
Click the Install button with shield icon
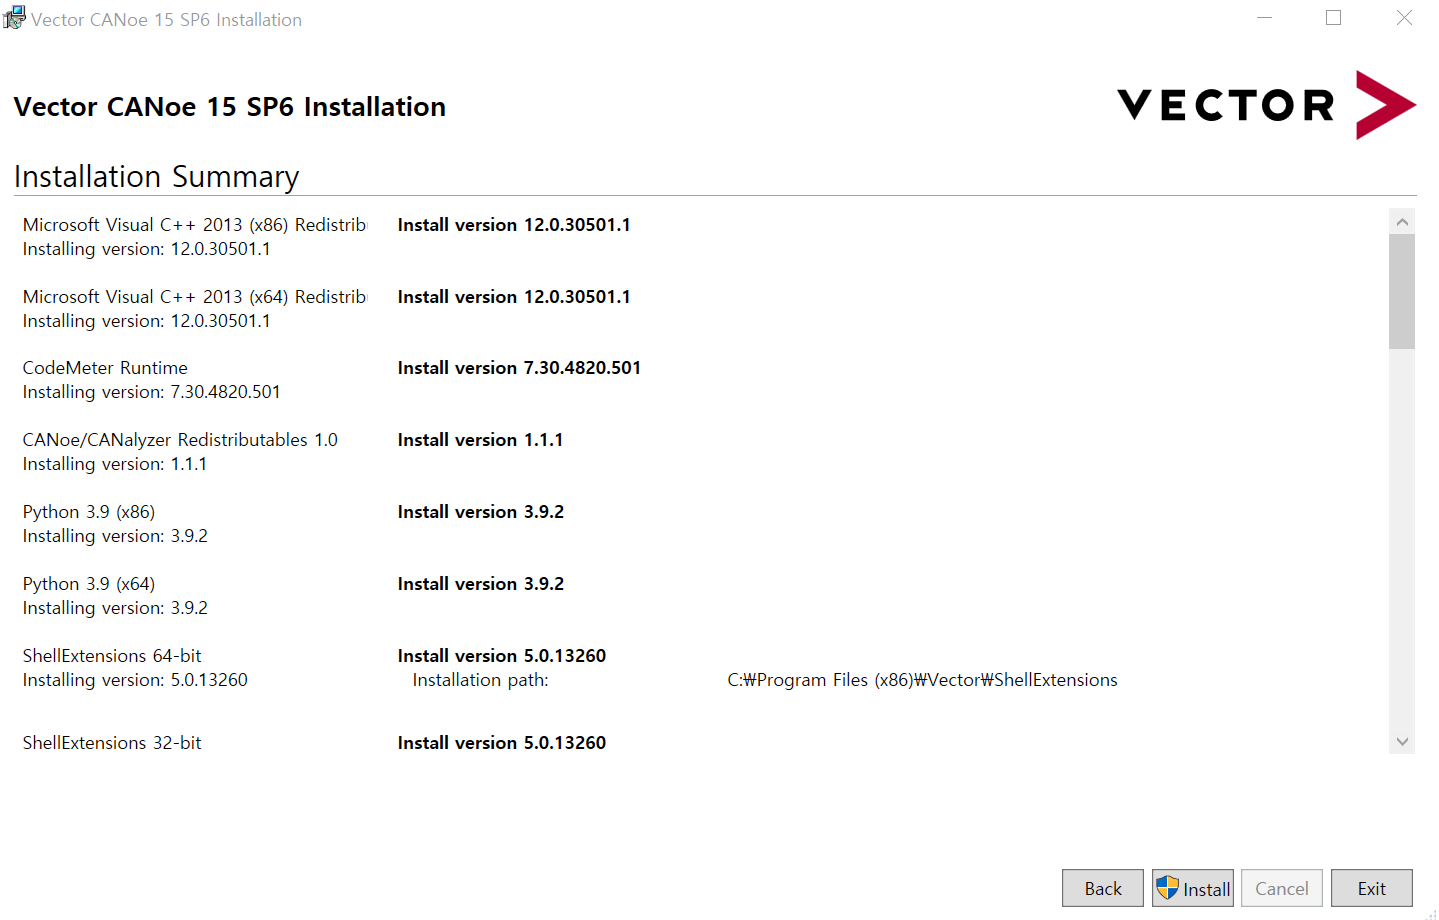click(x=1192, y=888)
